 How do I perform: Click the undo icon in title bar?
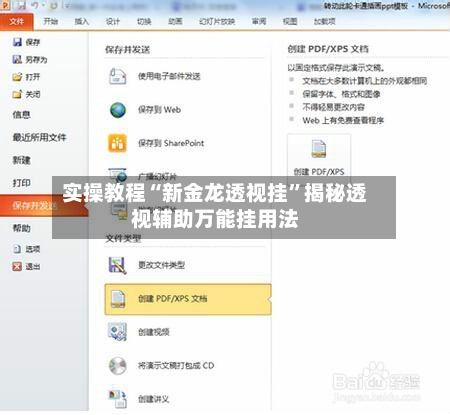pyautogui.click(x=35, y=5)
